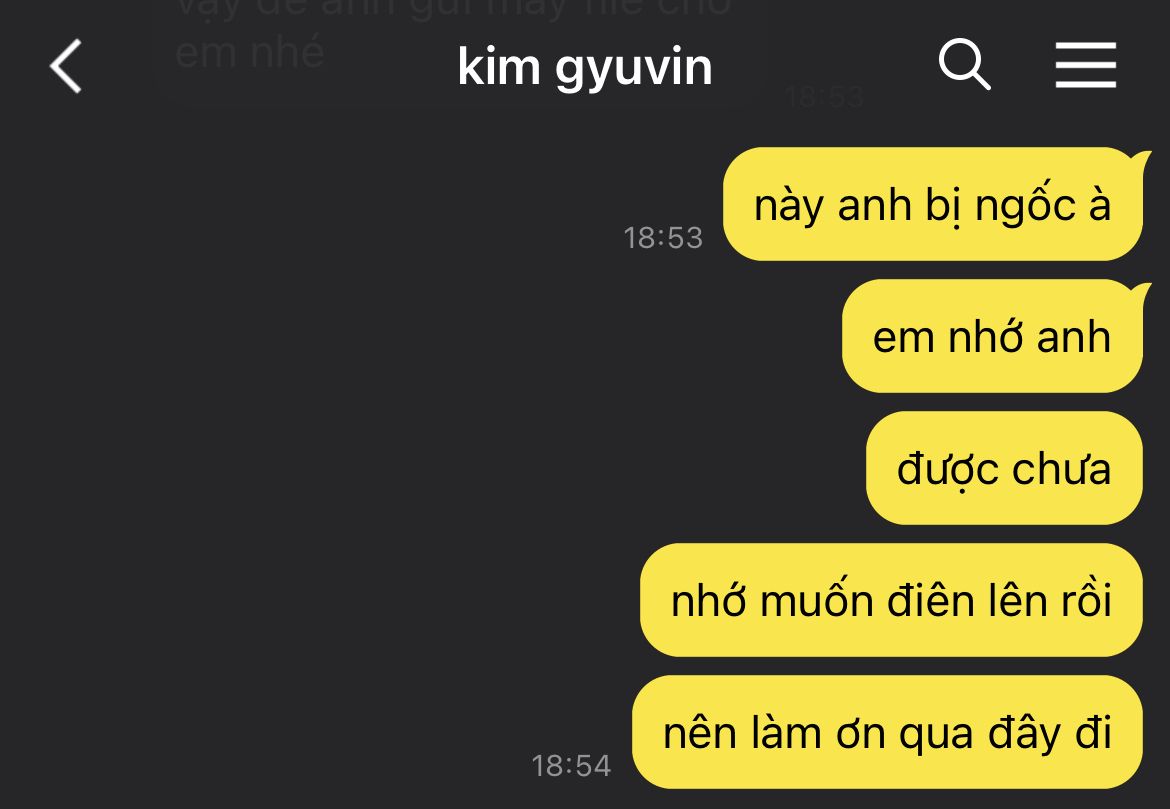Tap the chat title kim gyuvin
Screen dimensions: 1170x809
(585, 69)
